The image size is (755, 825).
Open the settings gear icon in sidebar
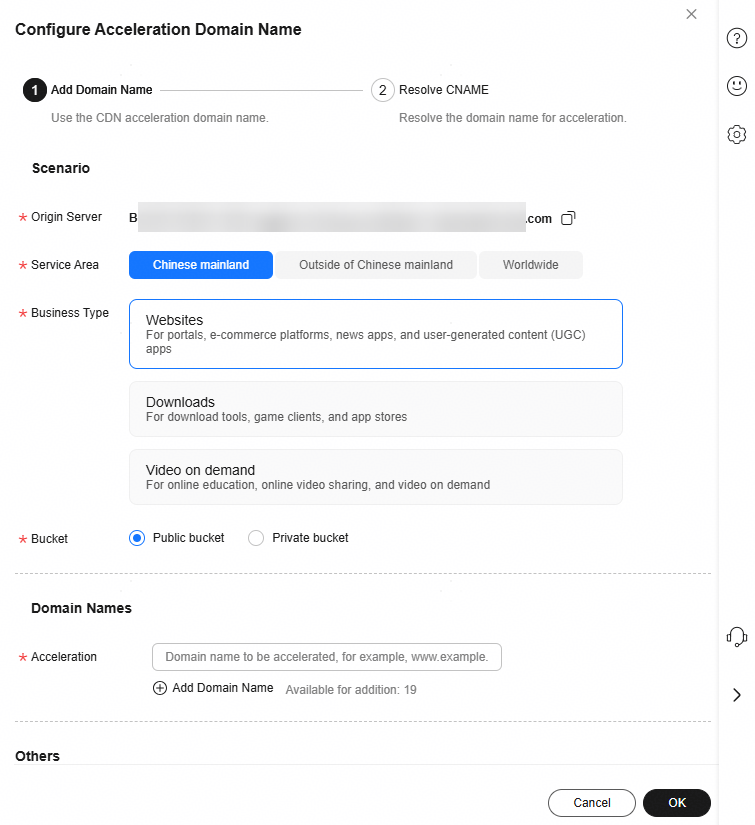(x=736, y=134)
